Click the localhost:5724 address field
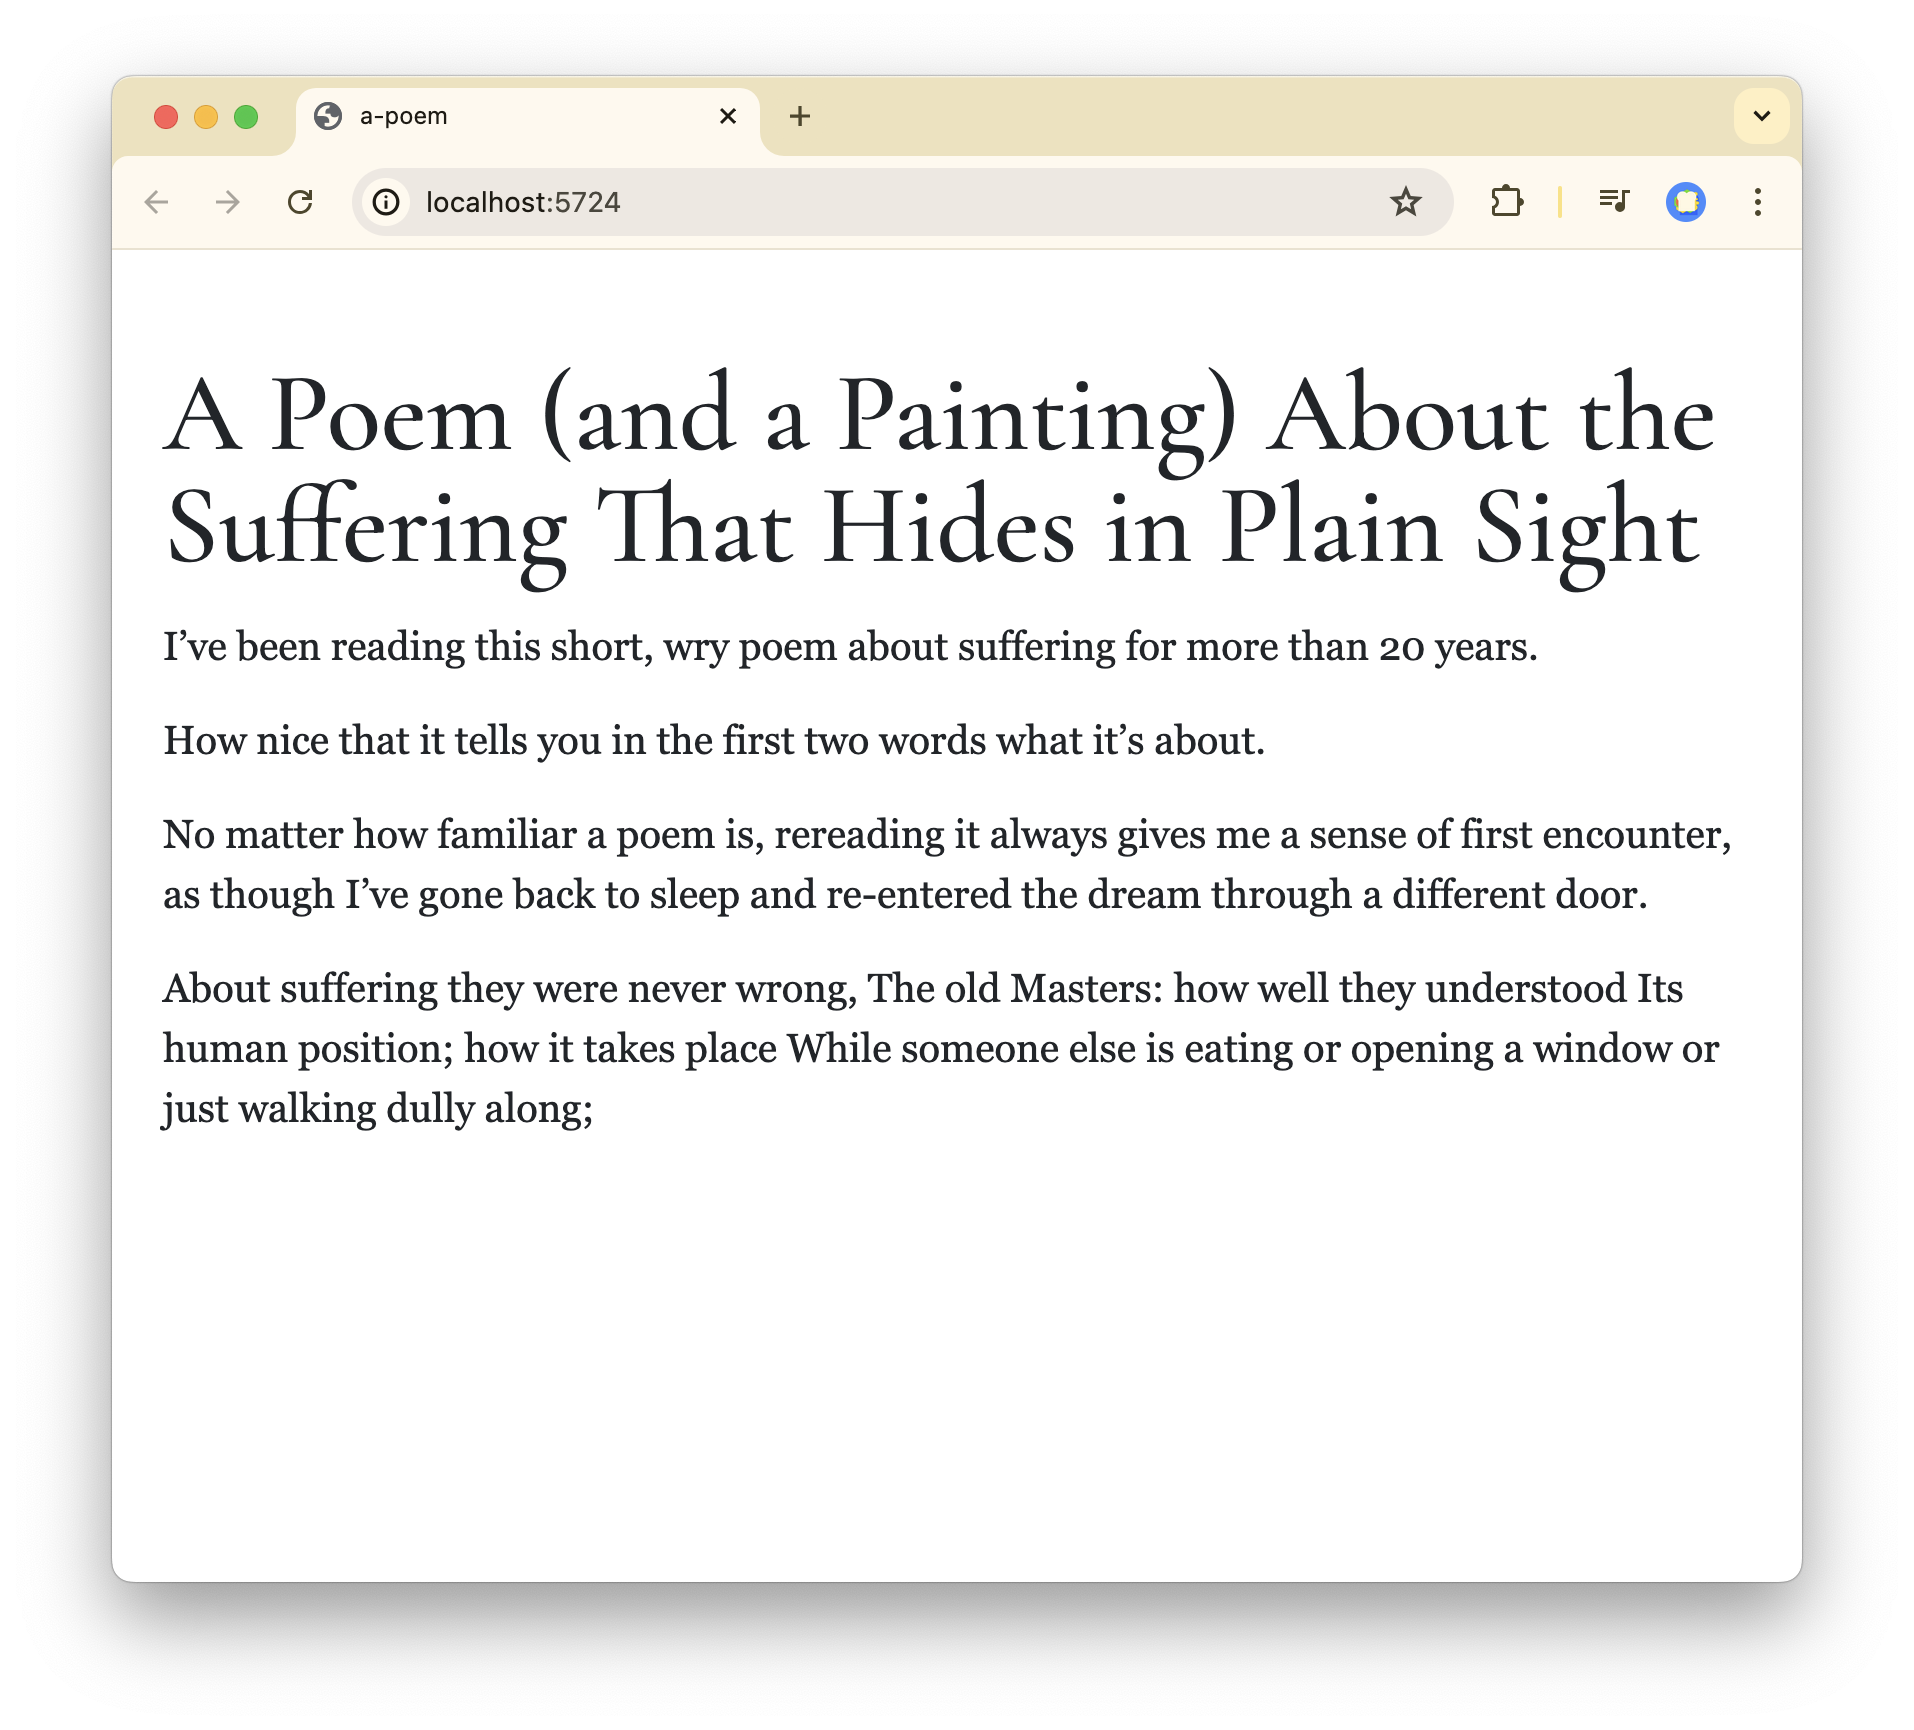 click(800, 203)
